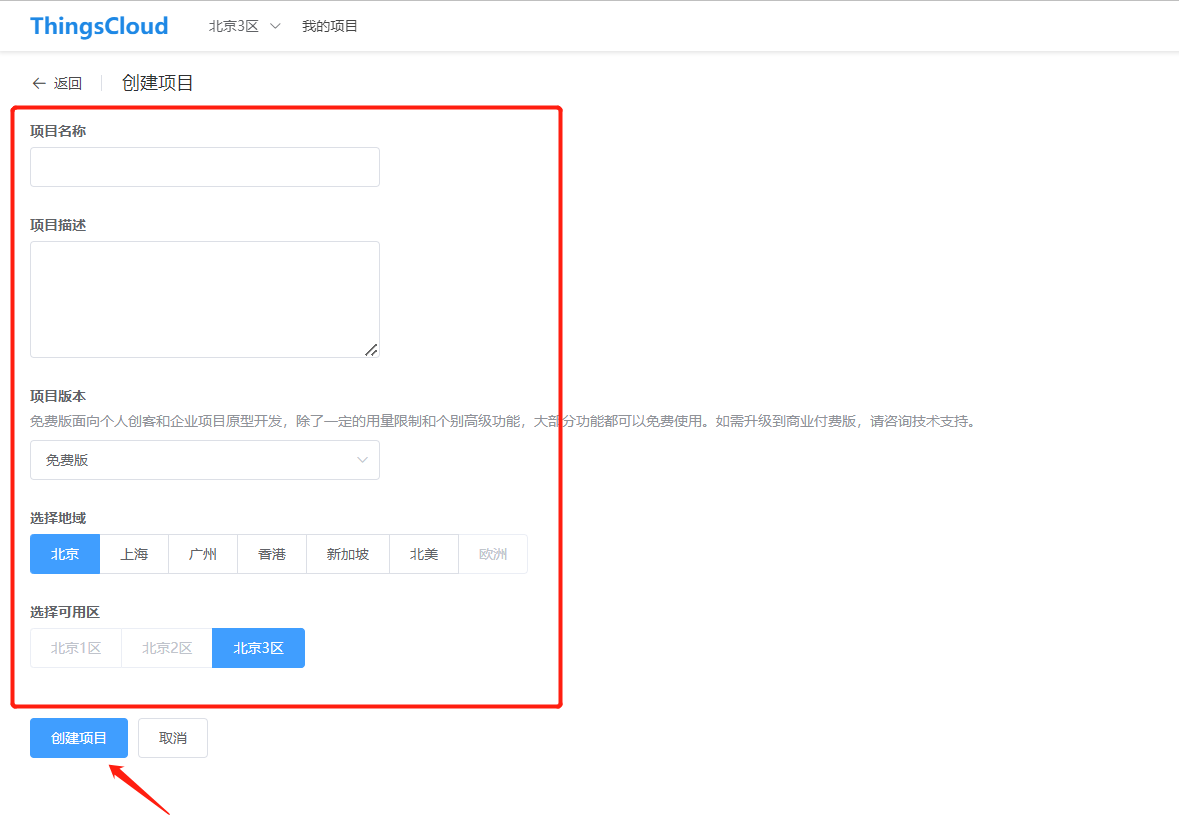Open the 我的项目 menu item
Image resolution: width=1179 pixels, height=831 pixels.
tap(330, 26)
